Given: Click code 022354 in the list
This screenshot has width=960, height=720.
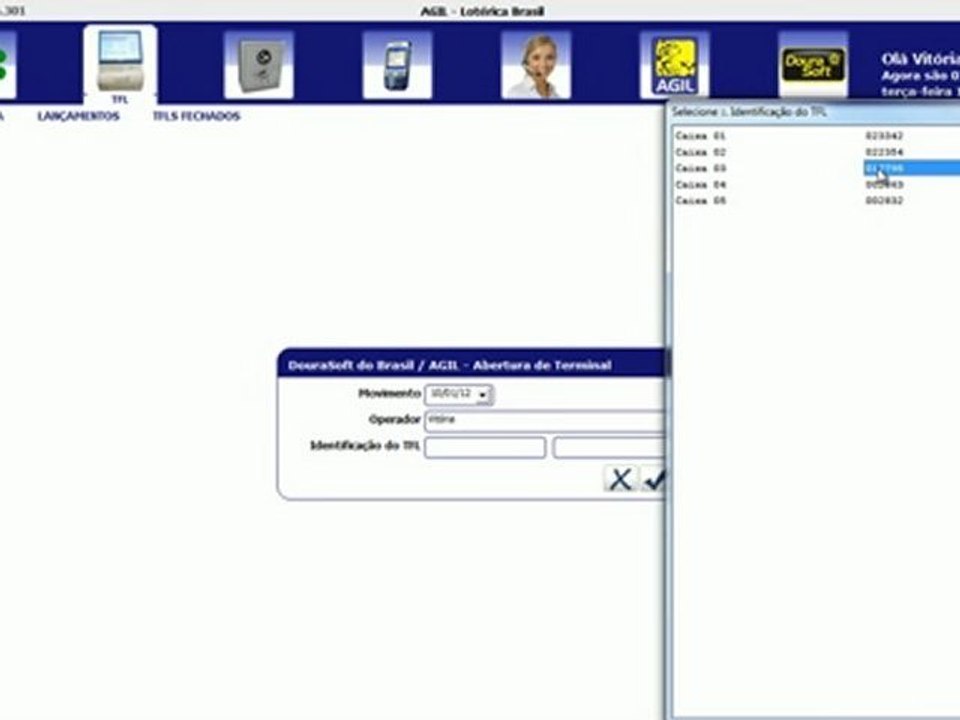Looking at the screenshot, I should pyautogui.click(x=884, y=152).
